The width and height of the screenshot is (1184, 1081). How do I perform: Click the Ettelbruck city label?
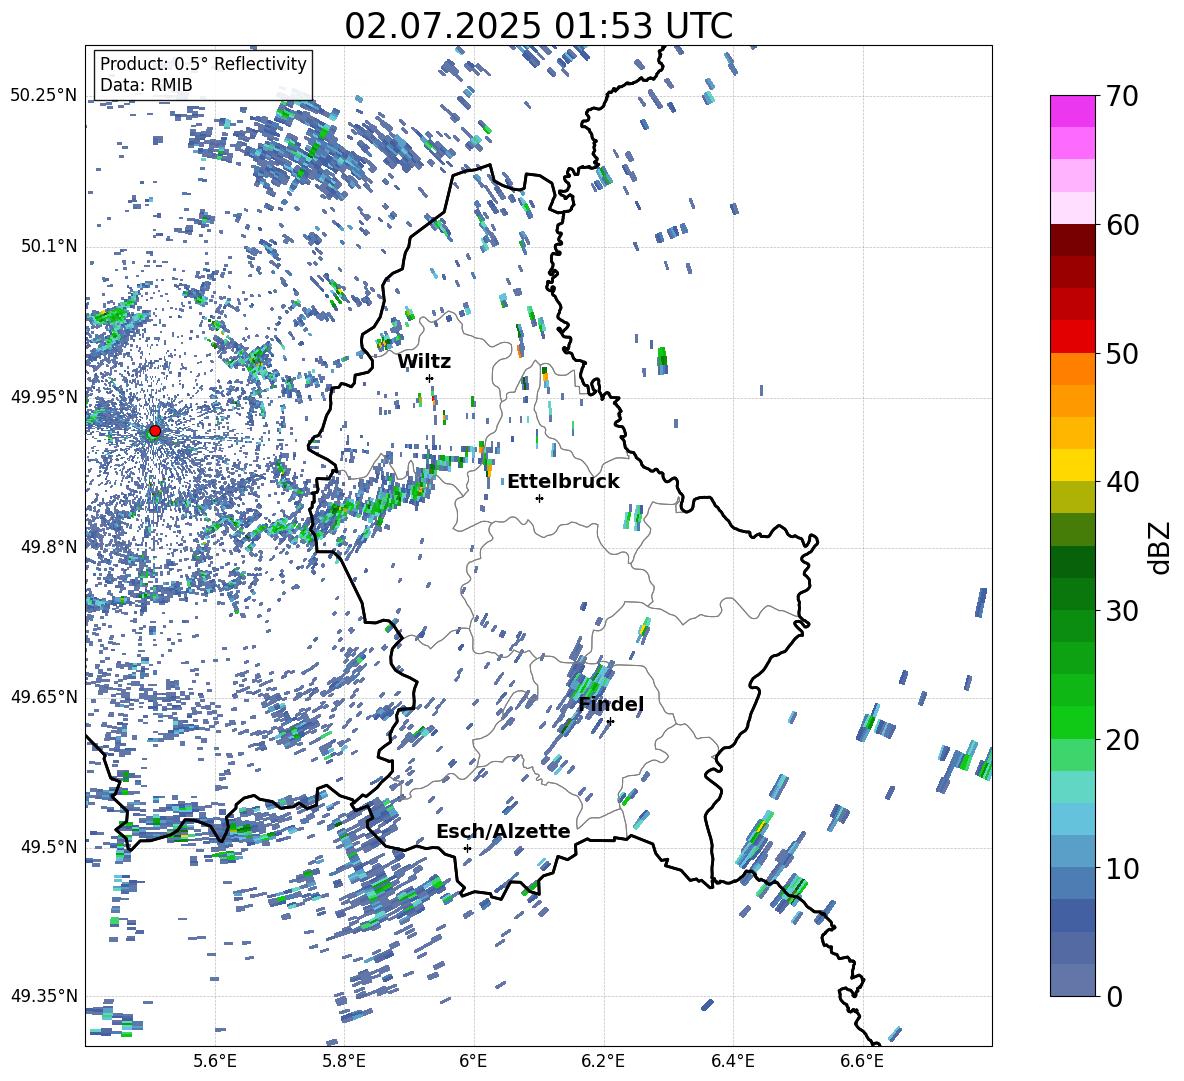pyautogui.click(x=563, y=482)
